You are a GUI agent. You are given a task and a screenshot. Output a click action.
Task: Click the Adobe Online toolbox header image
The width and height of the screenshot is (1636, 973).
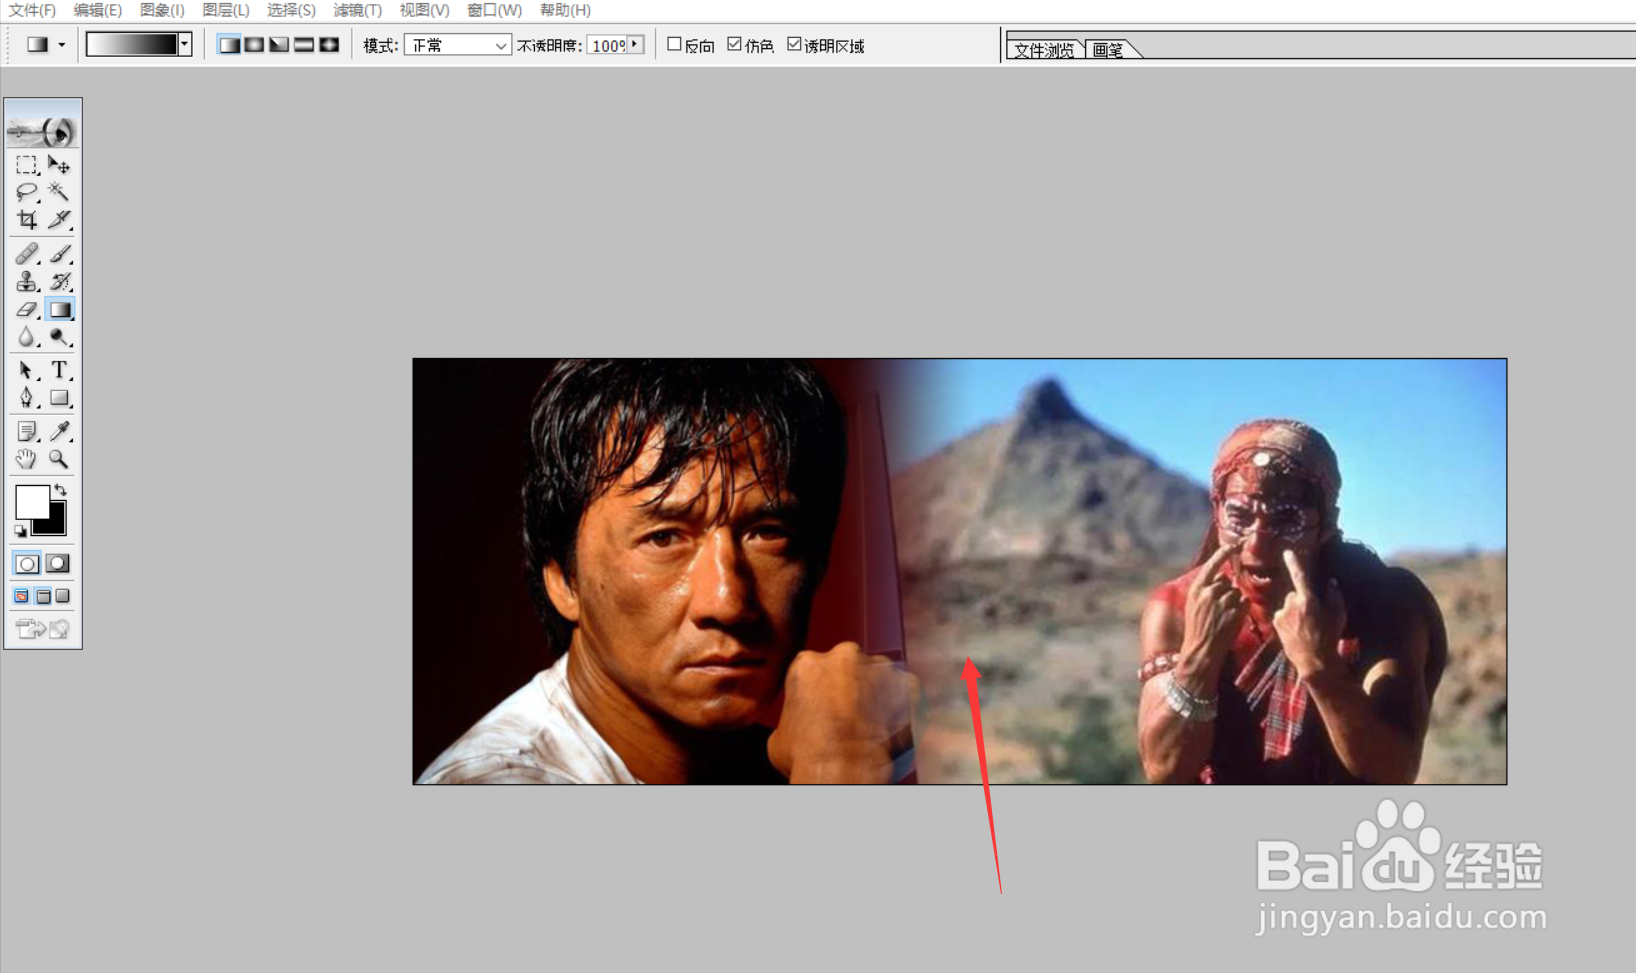tap(43, 130)
